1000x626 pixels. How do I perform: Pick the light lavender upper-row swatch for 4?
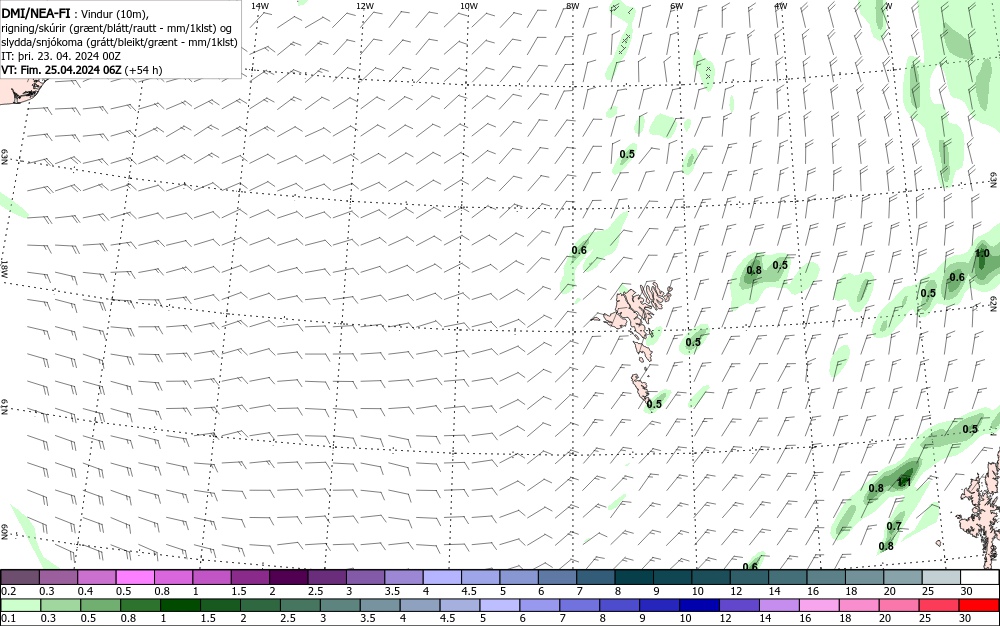(442, 578)
